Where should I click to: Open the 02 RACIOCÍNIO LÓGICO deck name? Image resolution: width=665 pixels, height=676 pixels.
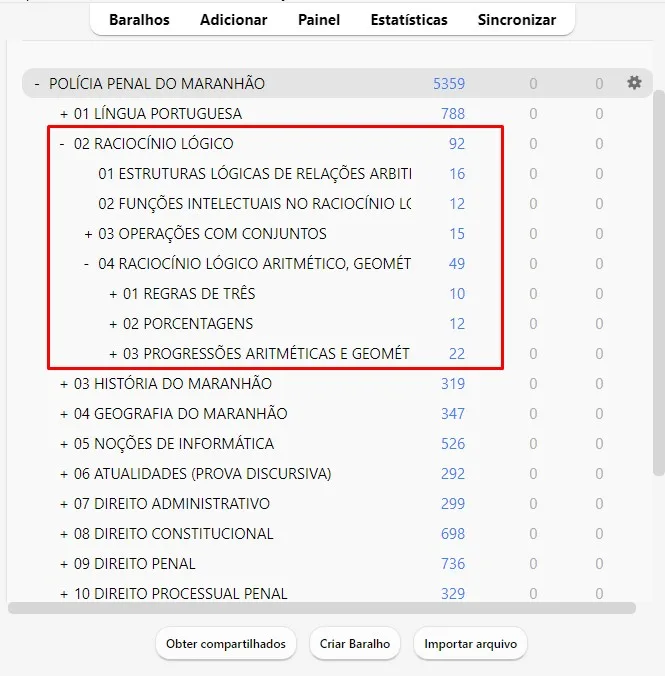[x=154, y=144]
